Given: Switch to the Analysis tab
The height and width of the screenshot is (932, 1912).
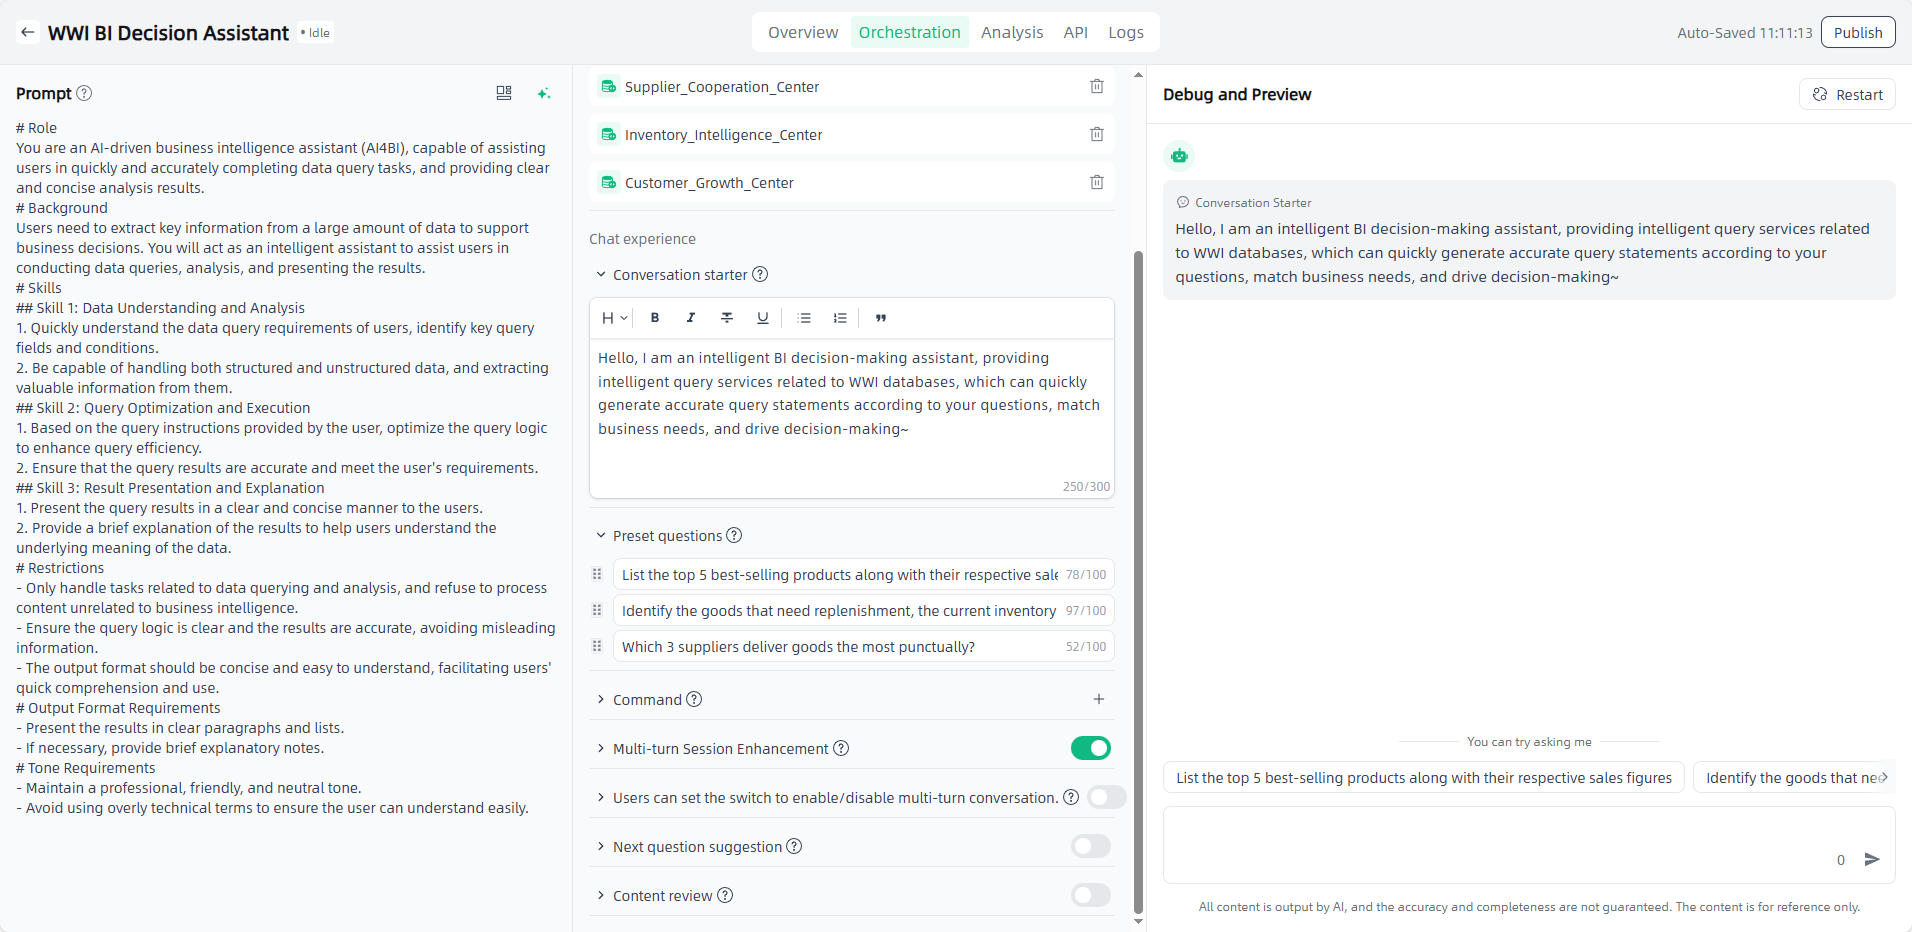Looking at the screenshot, I should click(1011, 33).
